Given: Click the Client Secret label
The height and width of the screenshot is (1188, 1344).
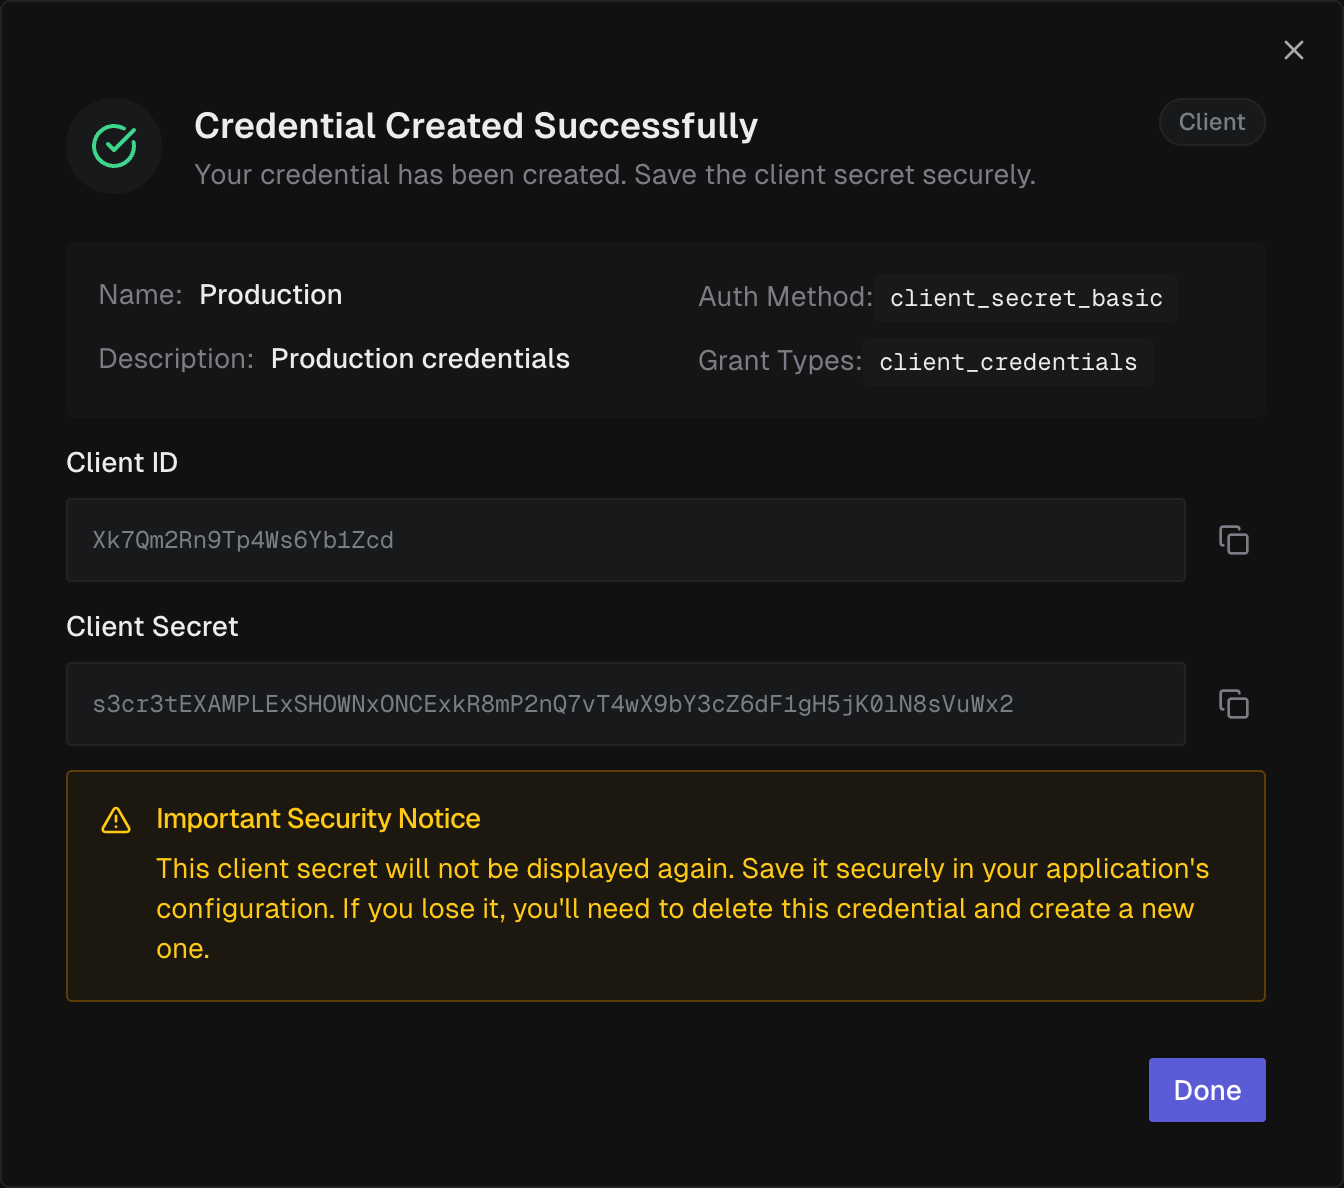Looking at the screenshot, I should [152, 627].
